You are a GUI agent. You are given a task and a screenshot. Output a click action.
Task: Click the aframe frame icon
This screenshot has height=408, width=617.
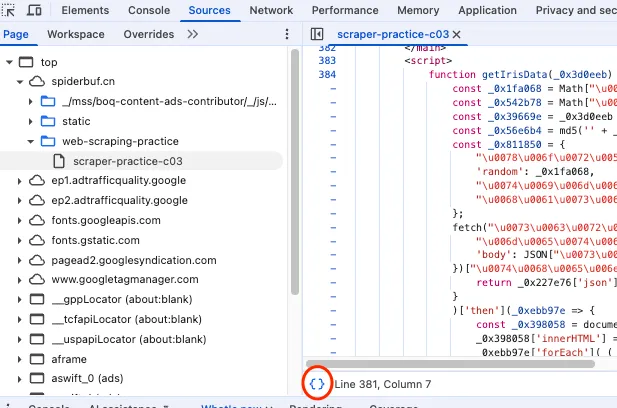click(x=37, y=359)
